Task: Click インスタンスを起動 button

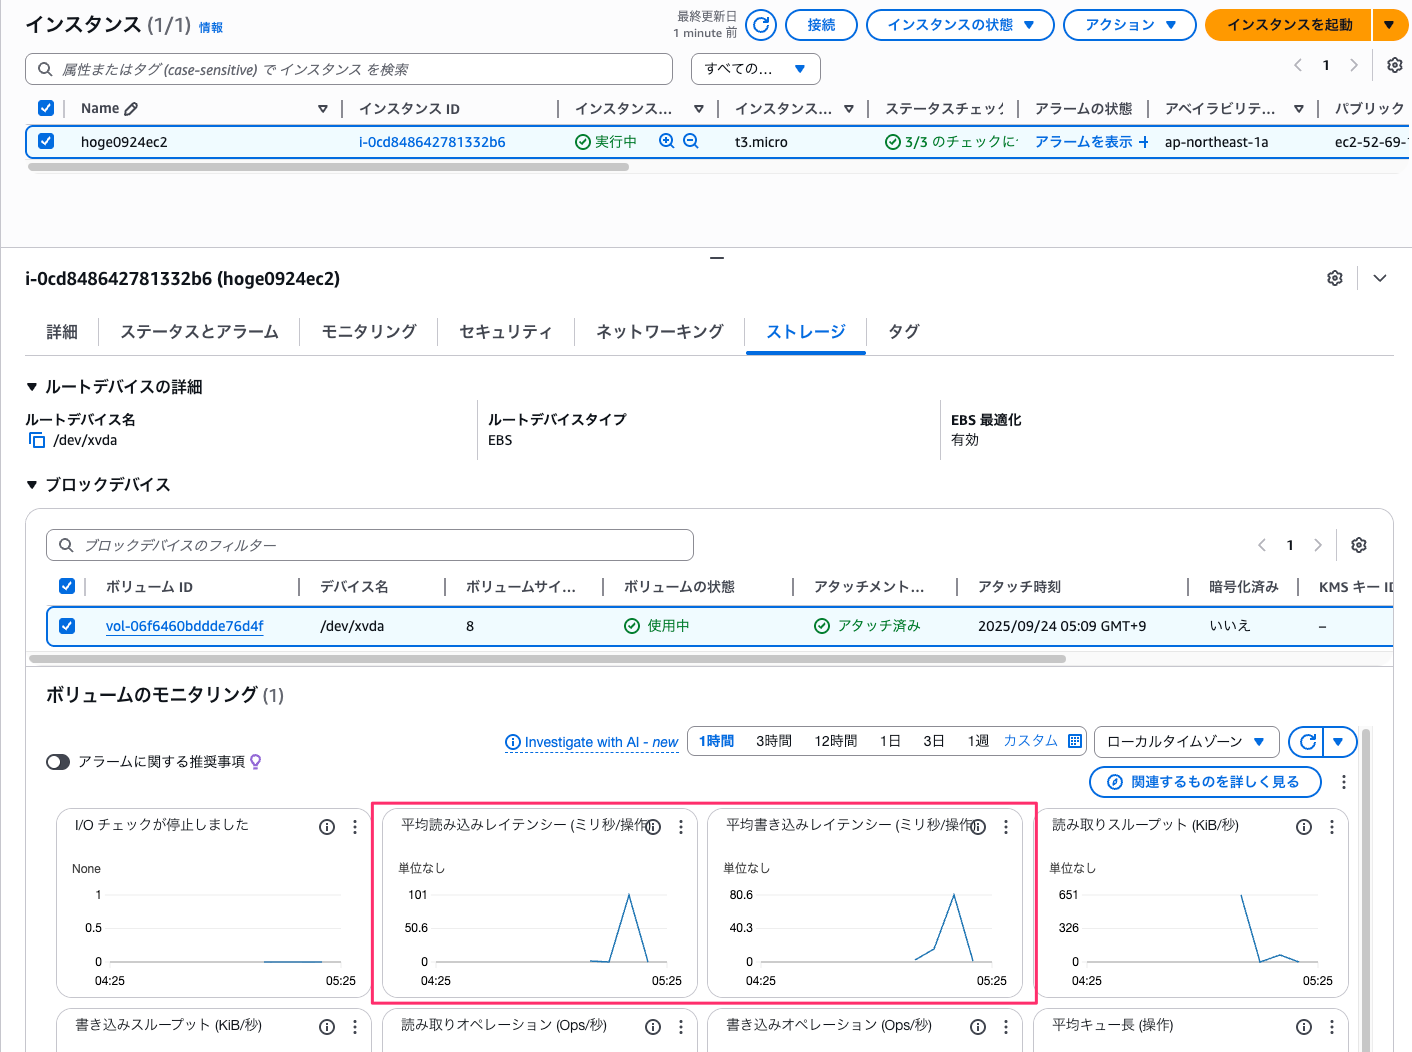Action: [1289, 25]
